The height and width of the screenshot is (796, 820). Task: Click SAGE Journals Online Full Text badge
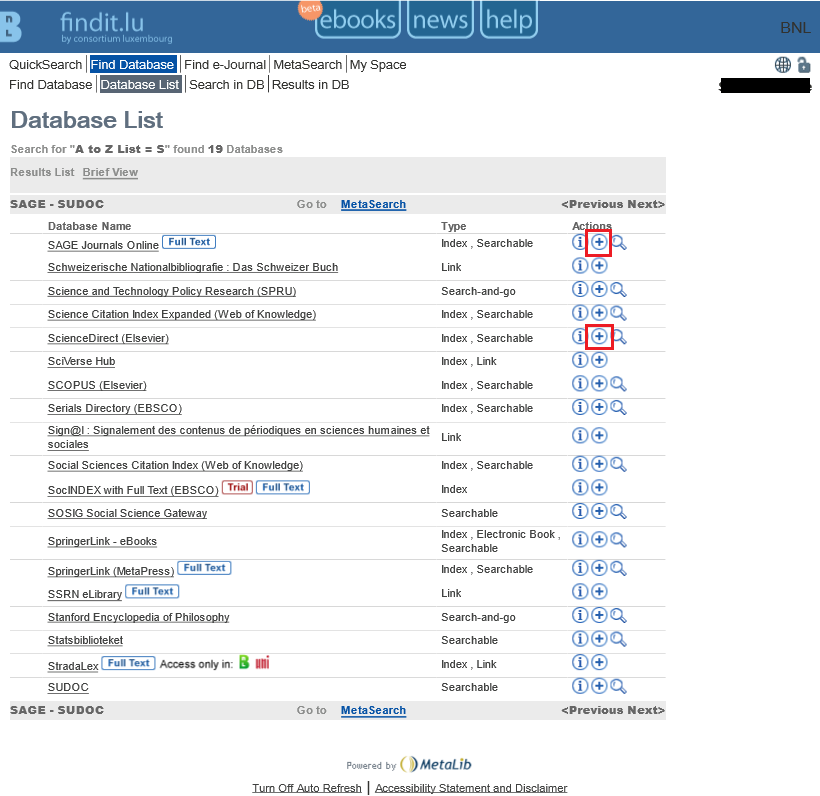pyautogui.click(x=189, y=242)
